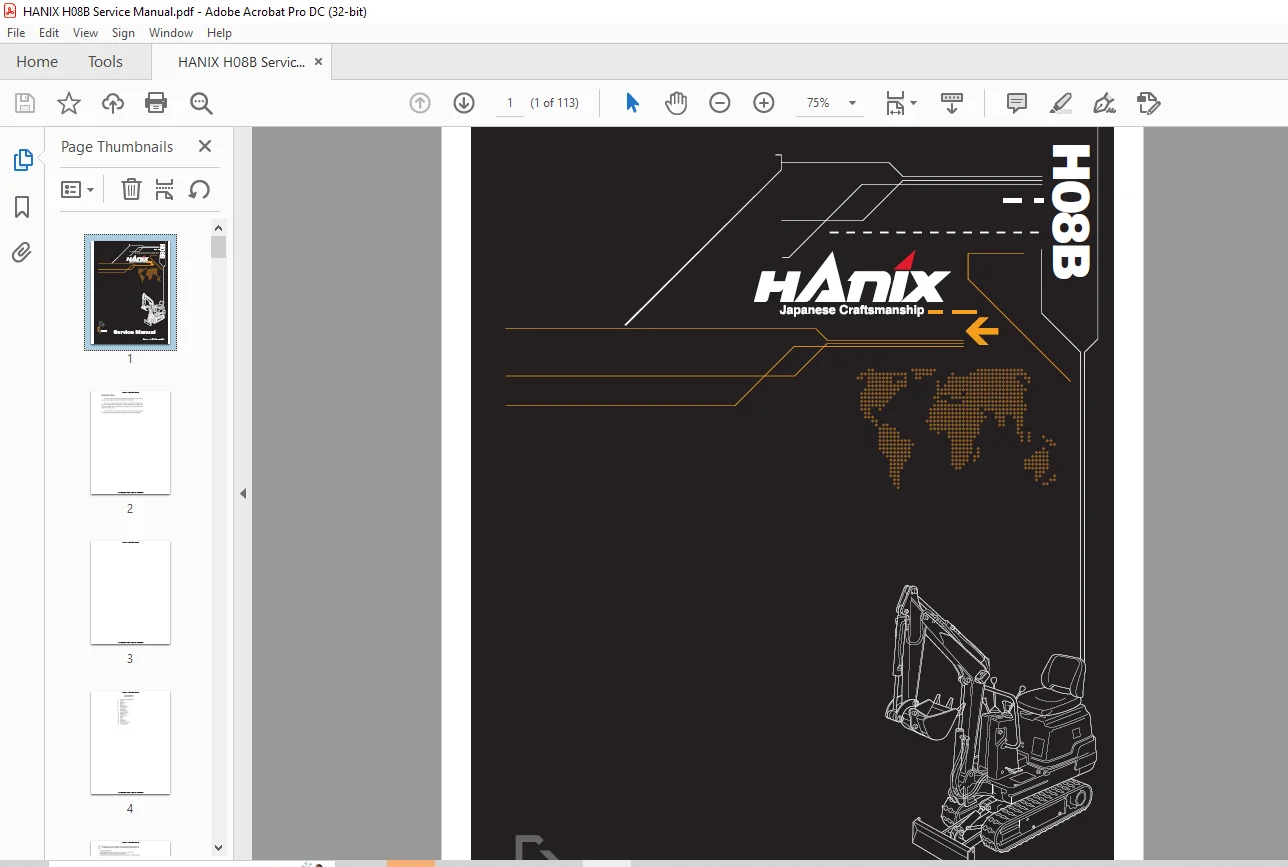Click the thumbnails scrollbar down arrow

click(219, 847)
